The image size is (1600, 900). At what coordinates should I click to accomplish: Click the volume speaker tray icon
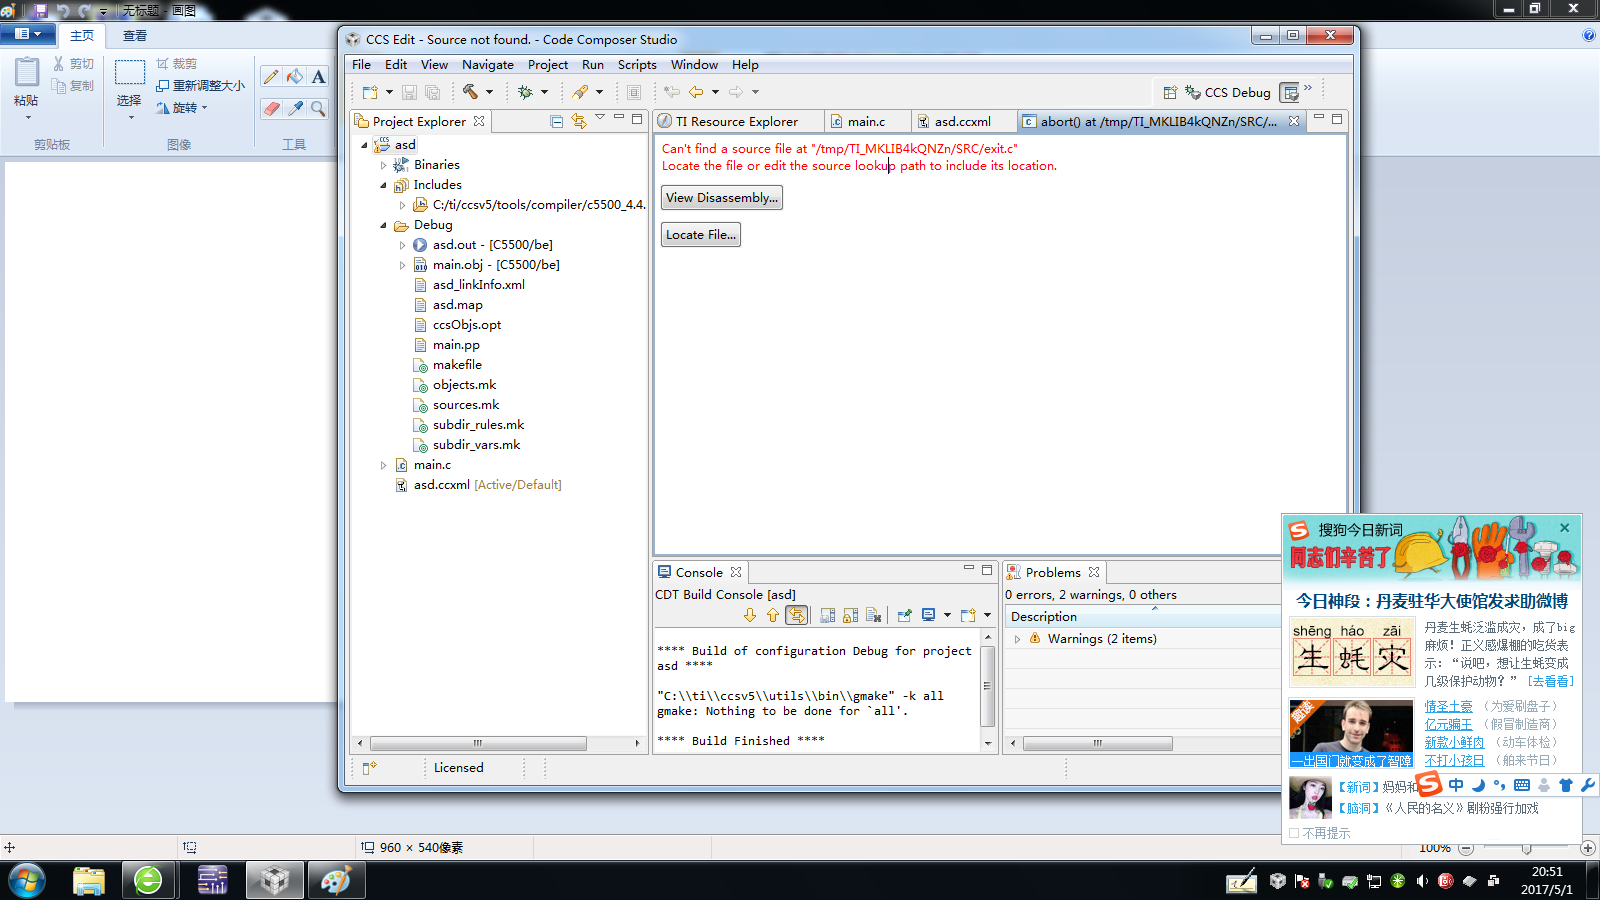coord(1421,881)
